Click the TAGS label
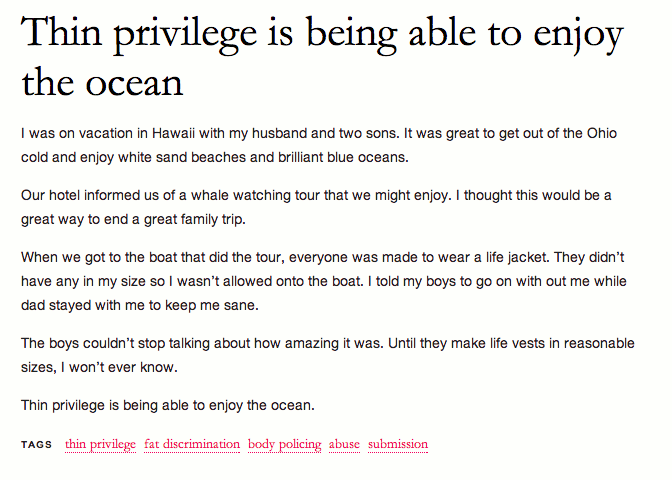The width and height of the screenshot is (672, 480). point(36,444)
